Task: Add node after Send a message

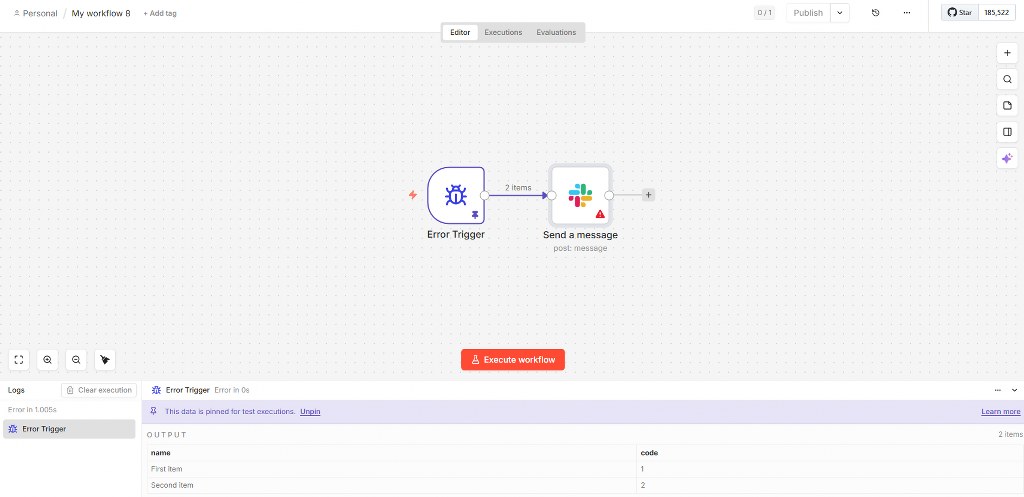Action: point(648,195)
